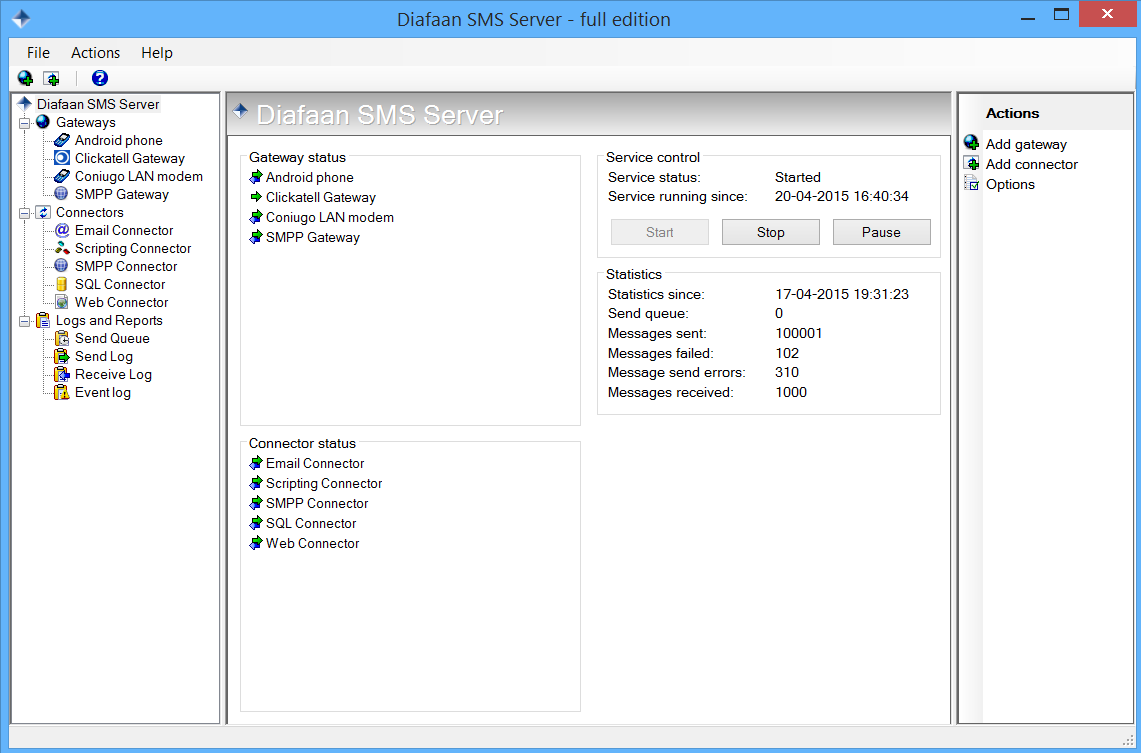Click SMPP Gateway status arrow icon
Viewport: 1141px width, 753px height.
coord(255,236)
